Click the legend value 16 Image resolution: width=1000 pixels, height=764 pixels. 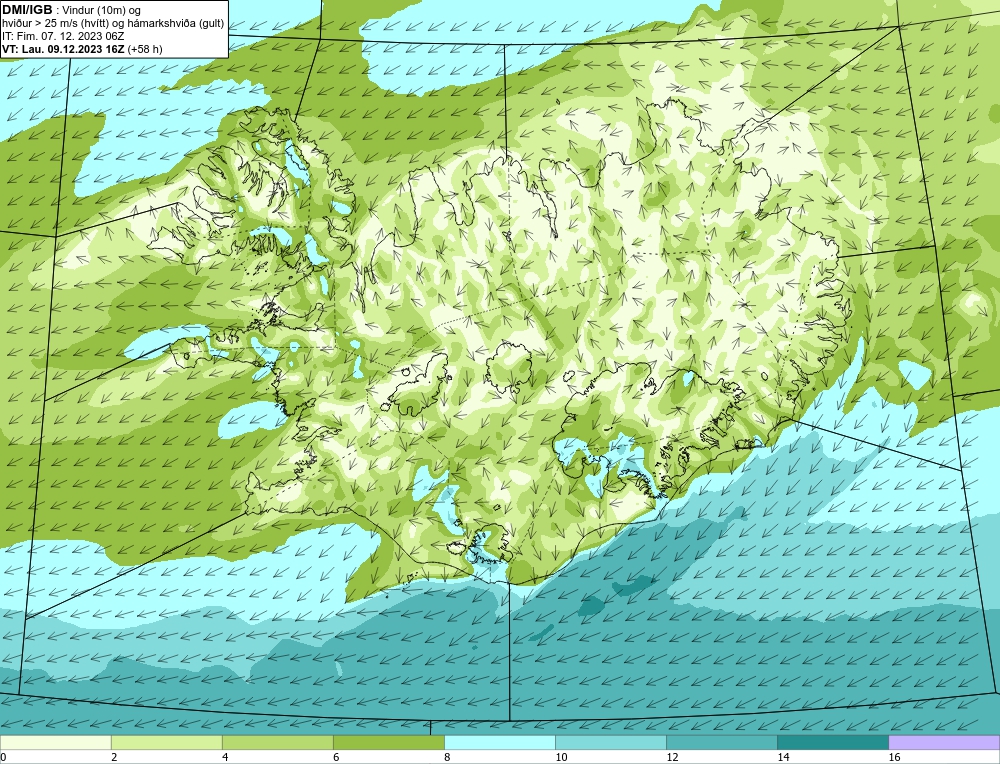pos(893,757)
